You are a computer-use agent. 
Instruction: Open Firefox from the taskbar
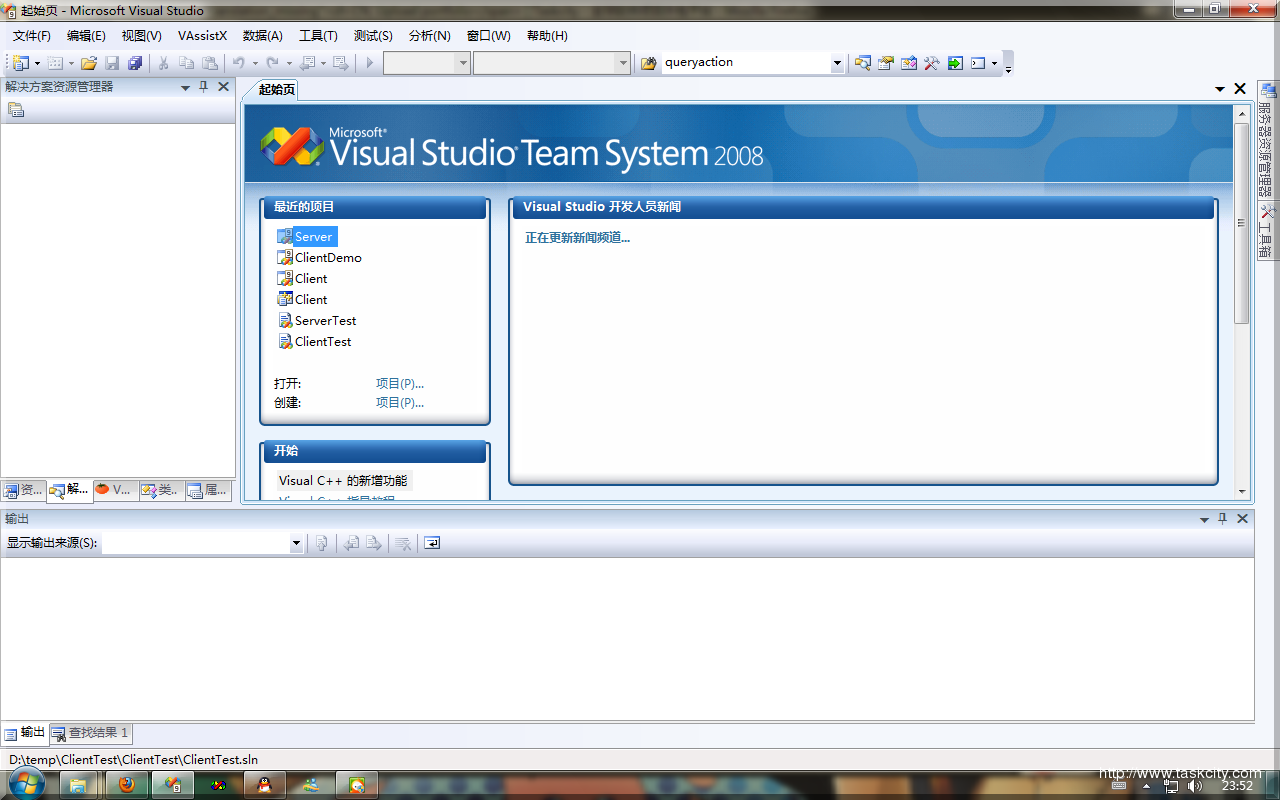[126, 785]
